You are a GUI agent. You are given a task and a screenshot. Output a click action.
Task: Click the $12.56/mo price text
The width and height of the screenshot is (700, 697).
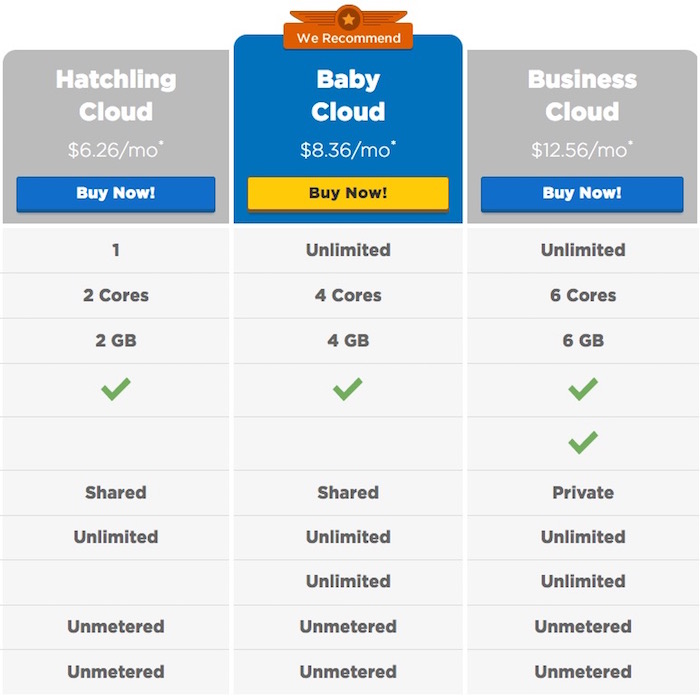[x=582, y=150]
